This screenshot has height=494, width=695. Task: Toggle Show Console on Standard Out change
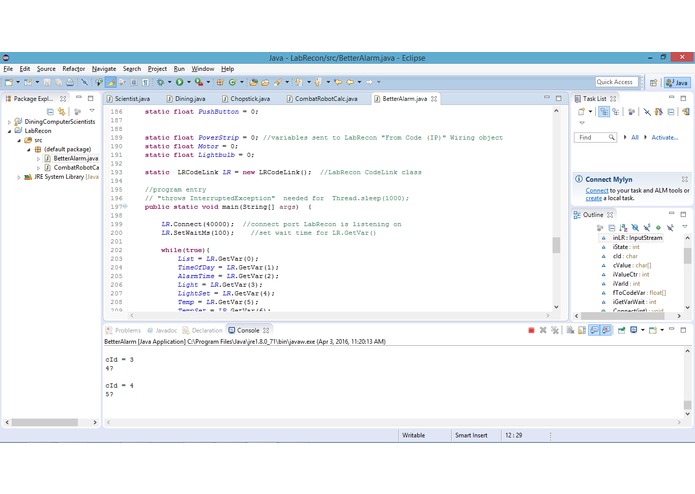(x=594, y=330)
